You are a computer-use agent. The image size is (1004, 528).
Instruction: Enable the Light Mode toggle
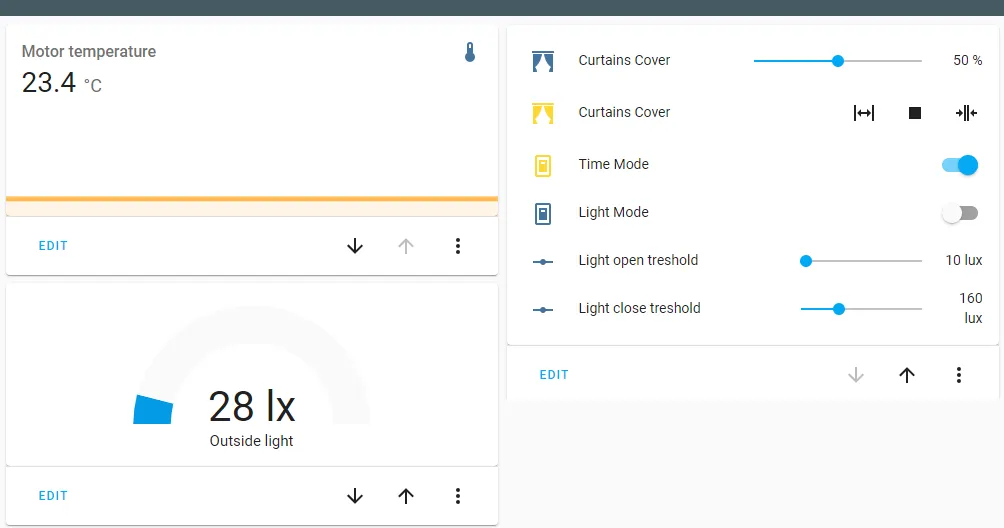(x=960, y=213)
